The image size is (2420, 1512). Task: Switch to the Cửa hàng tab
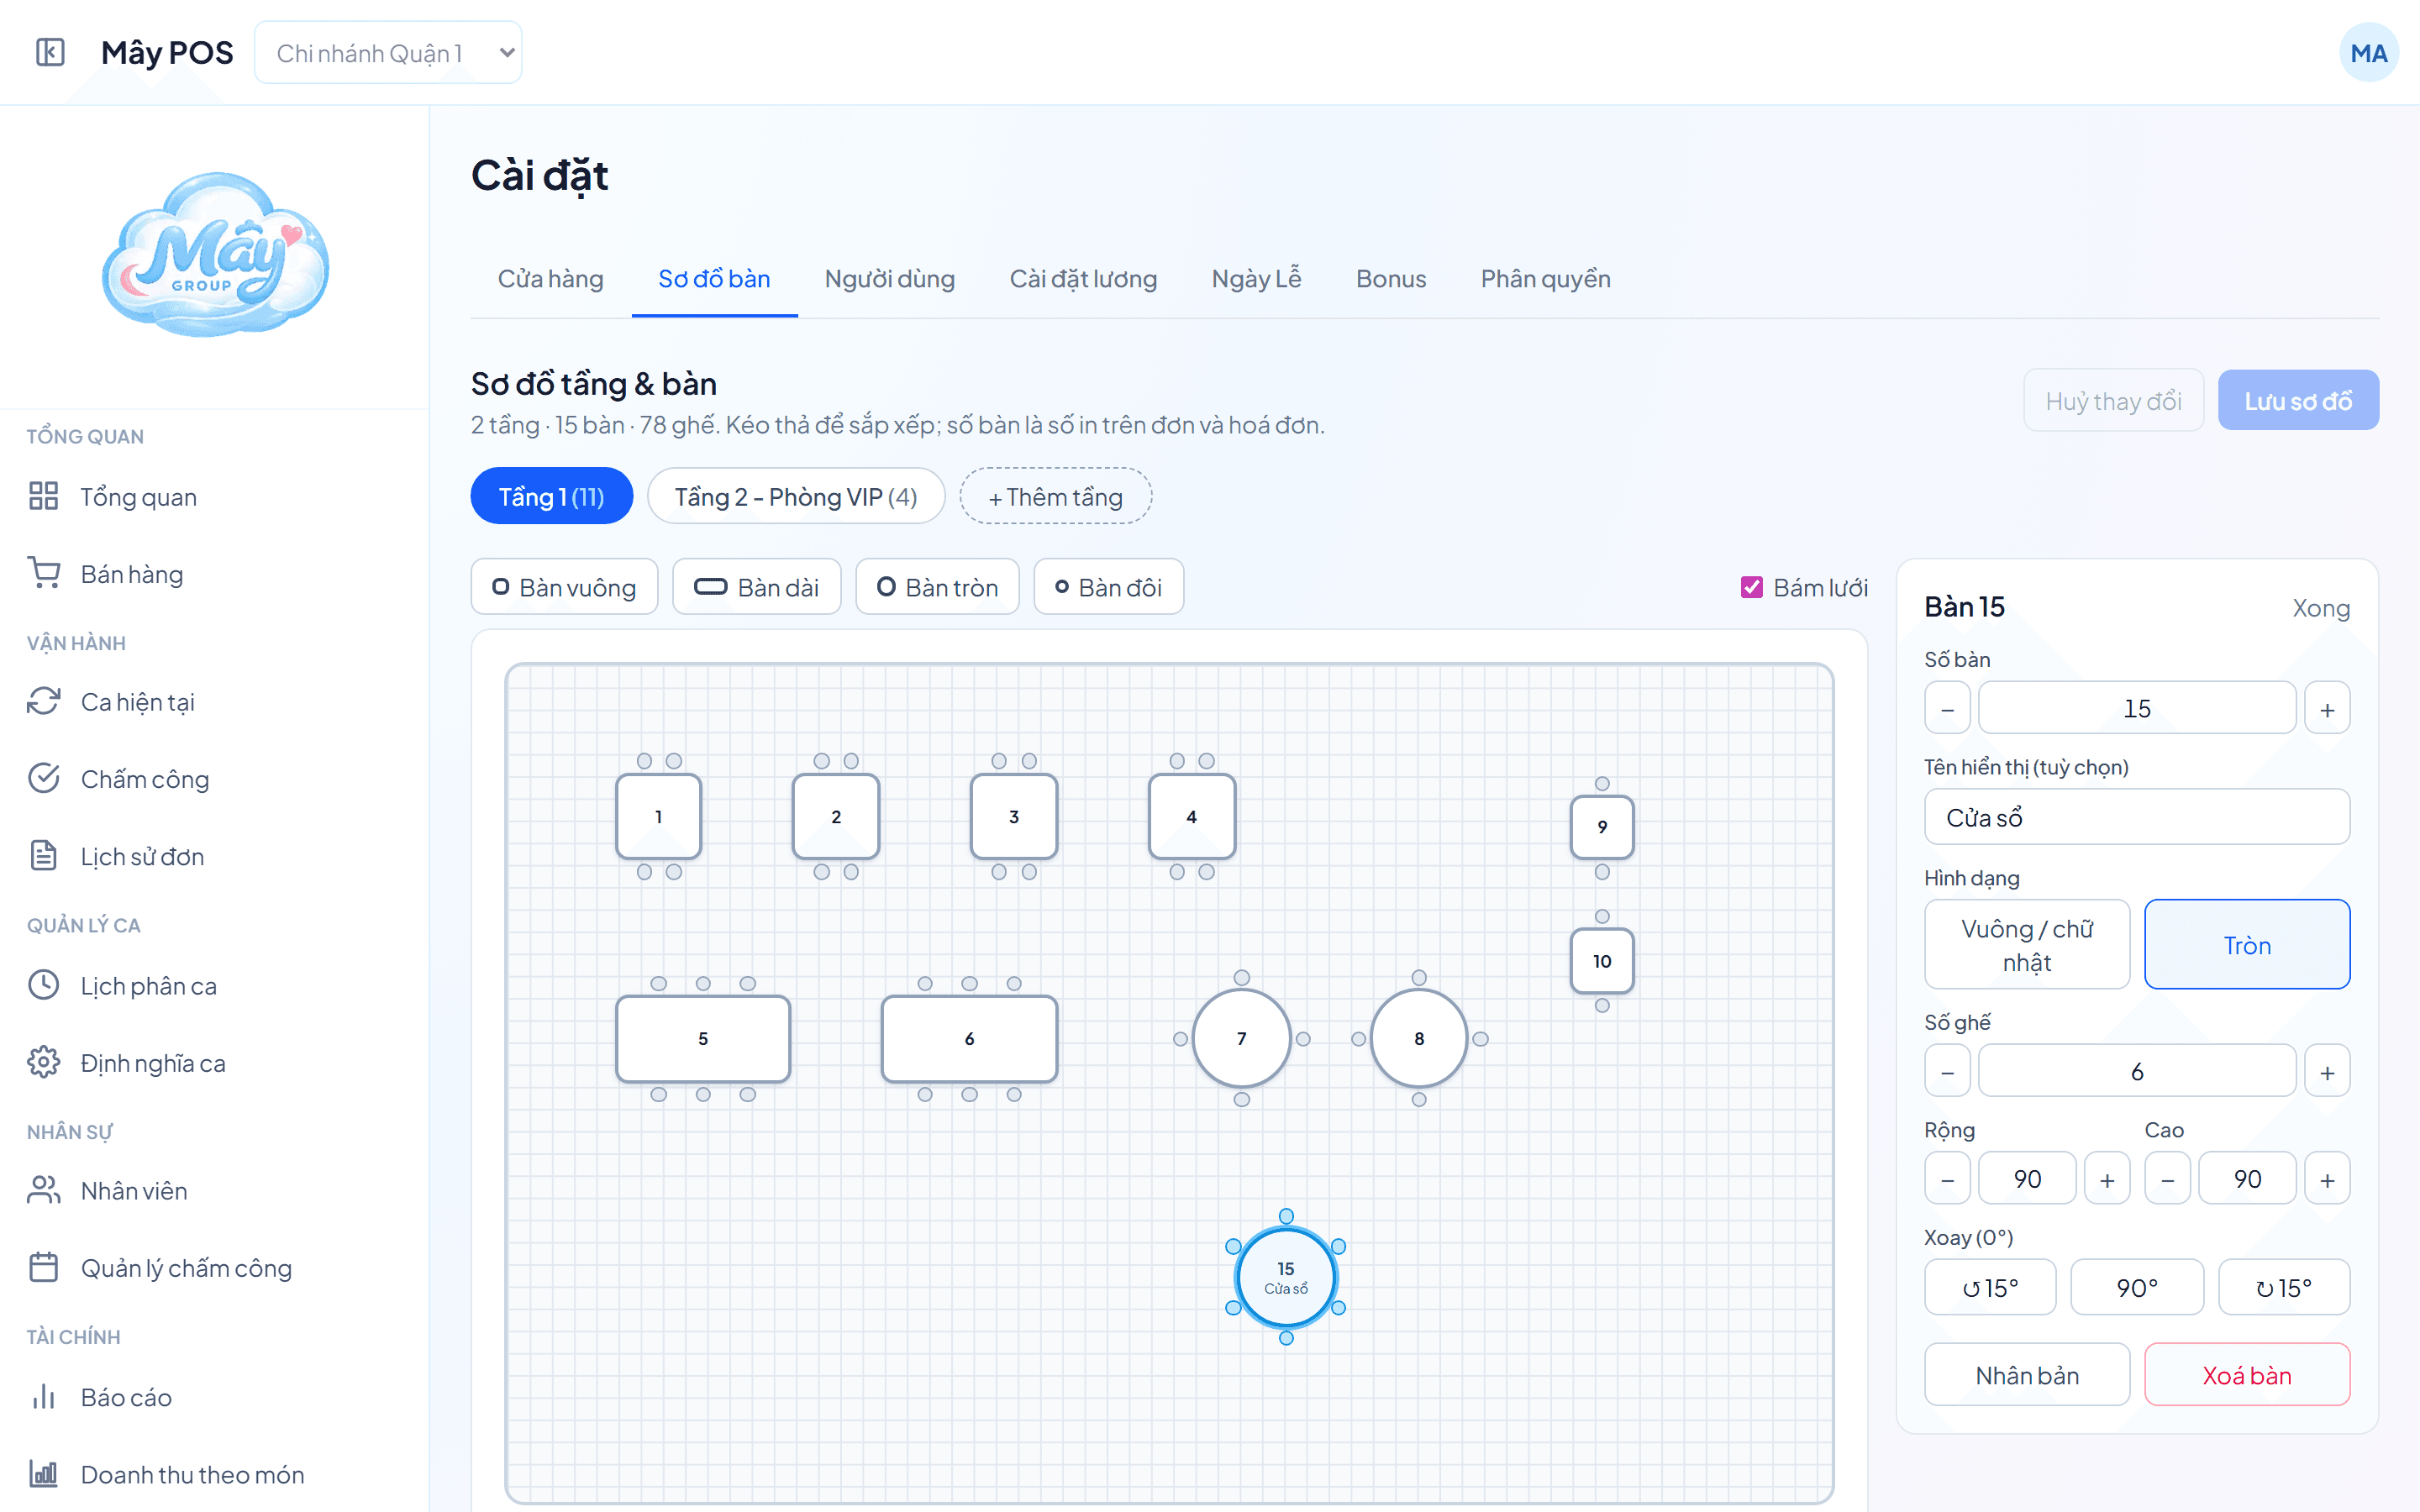coord(550,279)
